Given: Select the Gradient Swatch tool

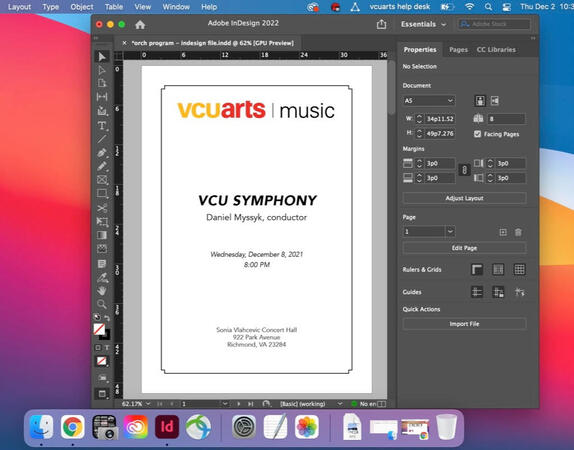Looking at the screenshot, I should [x=102, y=235].
